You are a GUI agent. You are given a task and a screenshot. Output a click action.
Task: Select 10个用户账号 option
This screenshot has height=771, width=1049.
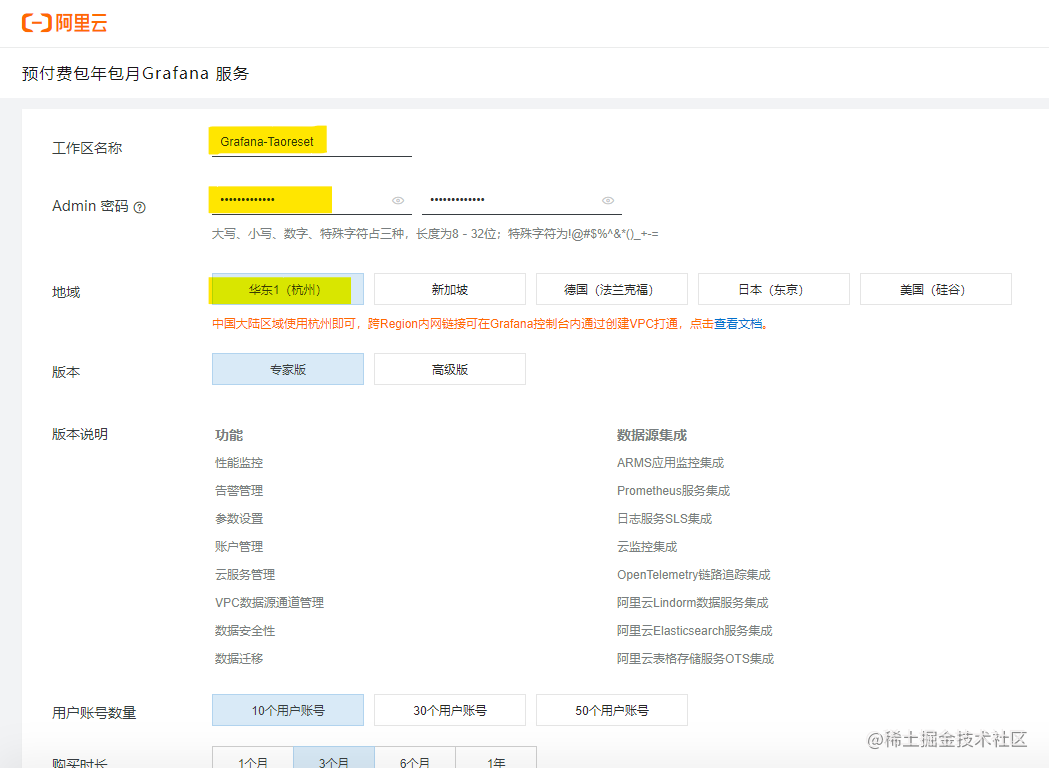(288, 710)
